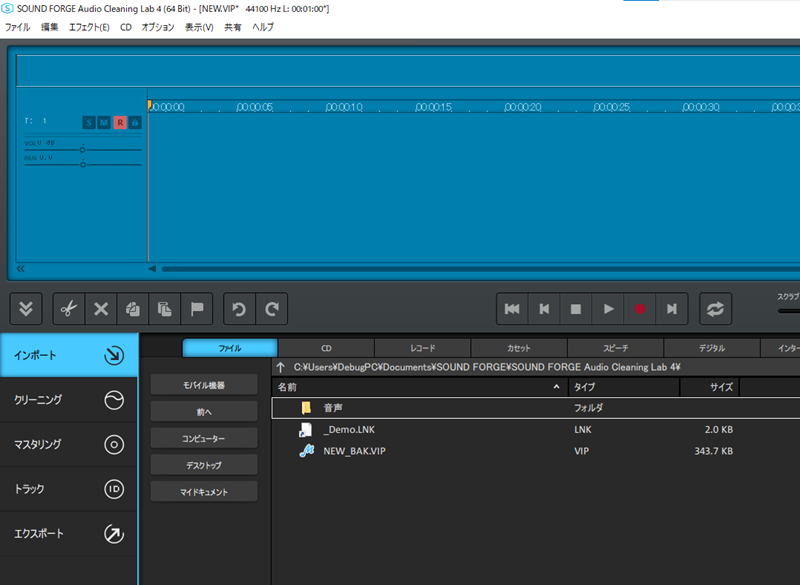
Task: Redo the last undone action
Action: [x=271, y=309]
